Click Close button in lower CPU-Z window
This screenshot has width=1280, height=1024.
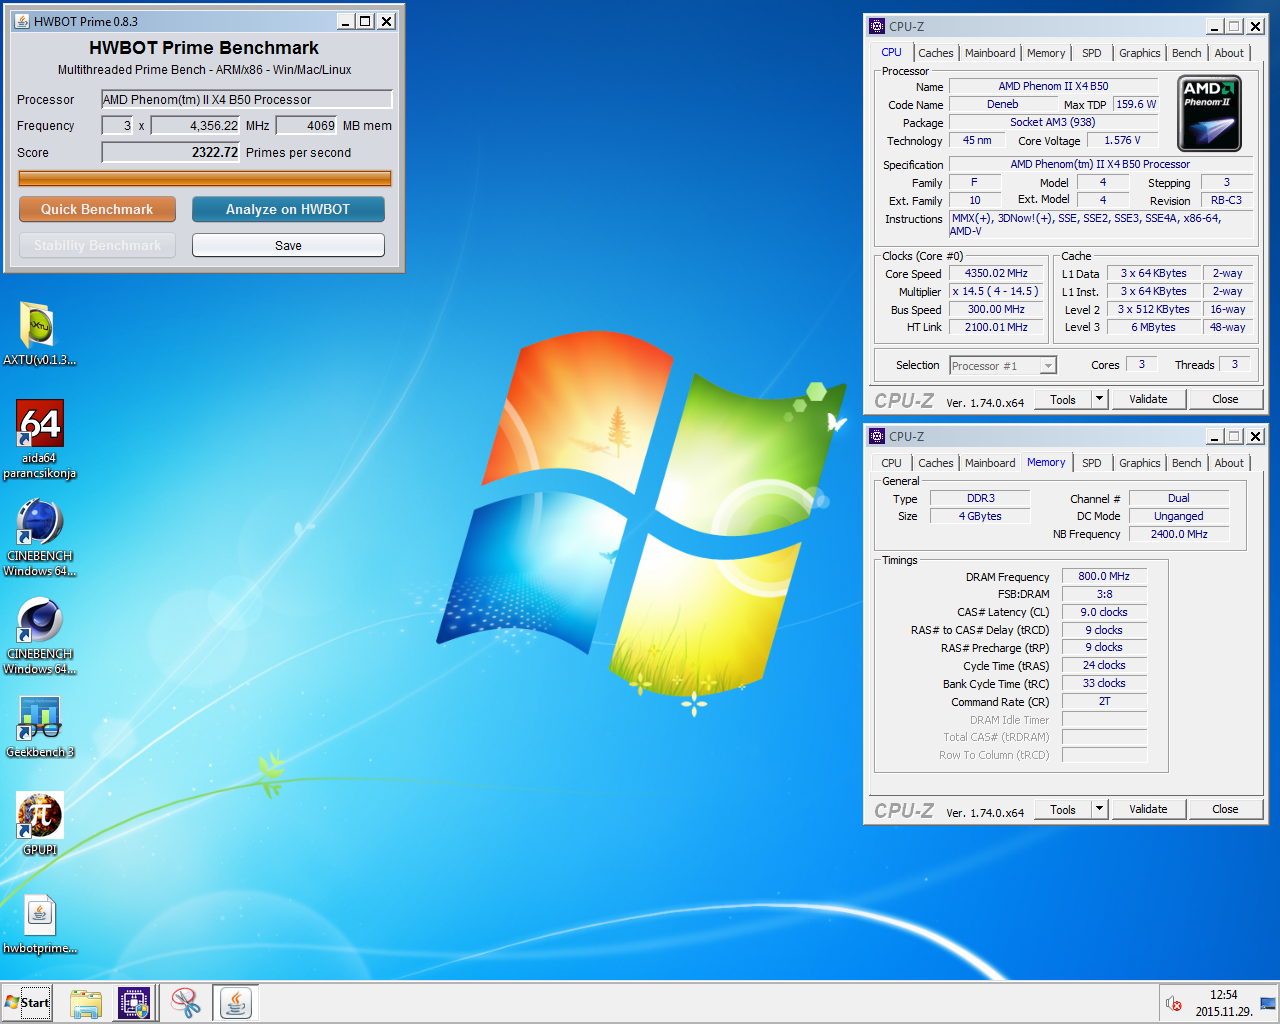(1225, 809)
